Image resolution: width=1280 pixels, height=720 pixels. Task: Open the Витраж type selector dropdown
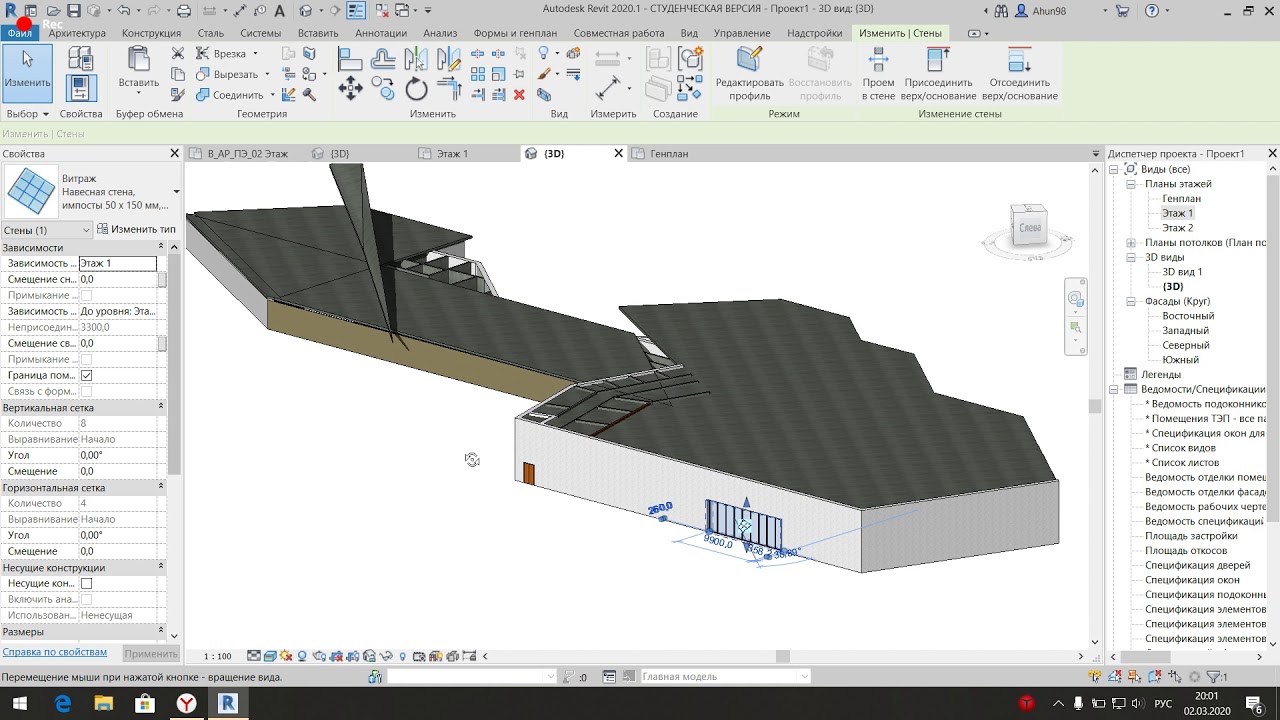[x=176, y=191]
